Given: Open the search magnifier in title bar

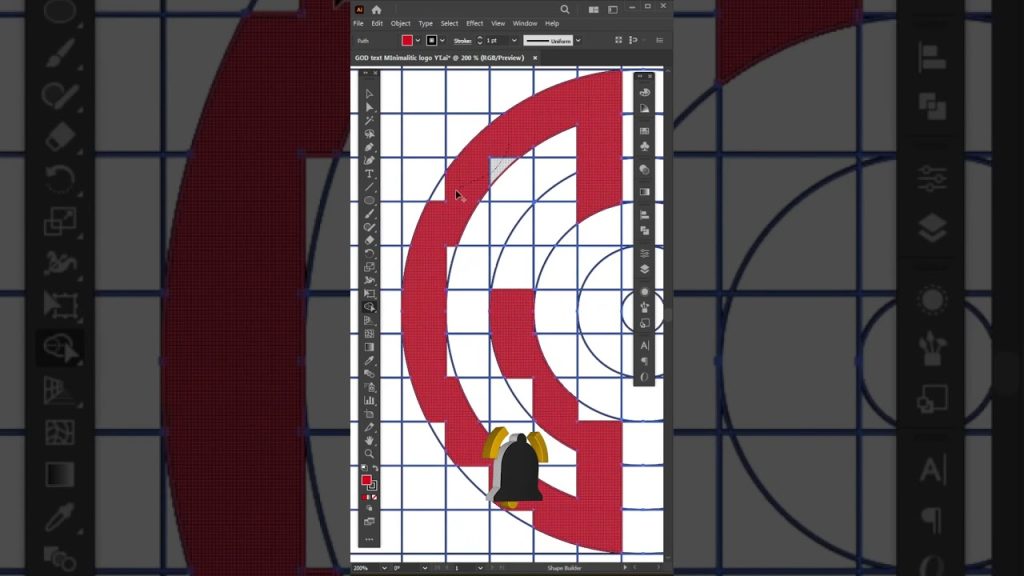Looking at the screenshot, I should [565, 9].
